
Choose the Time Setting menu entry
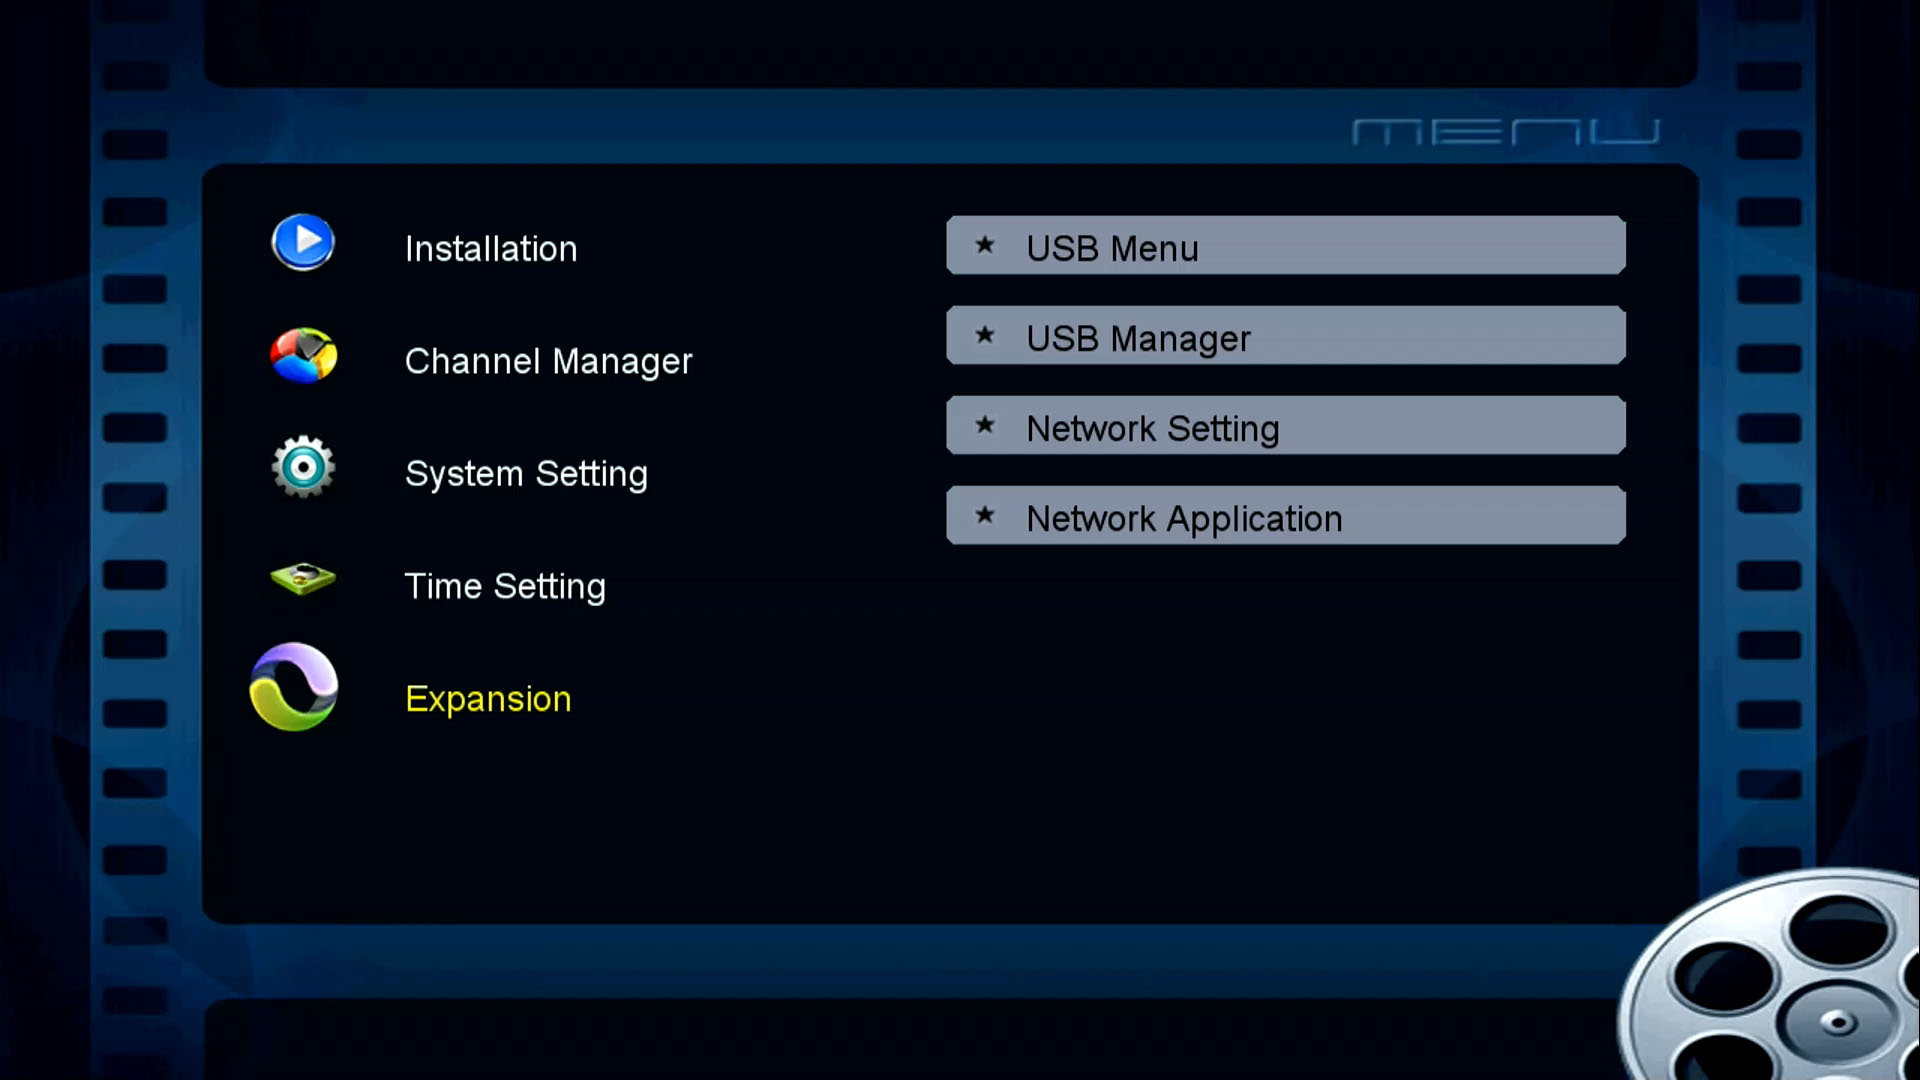tap(505, 587)
